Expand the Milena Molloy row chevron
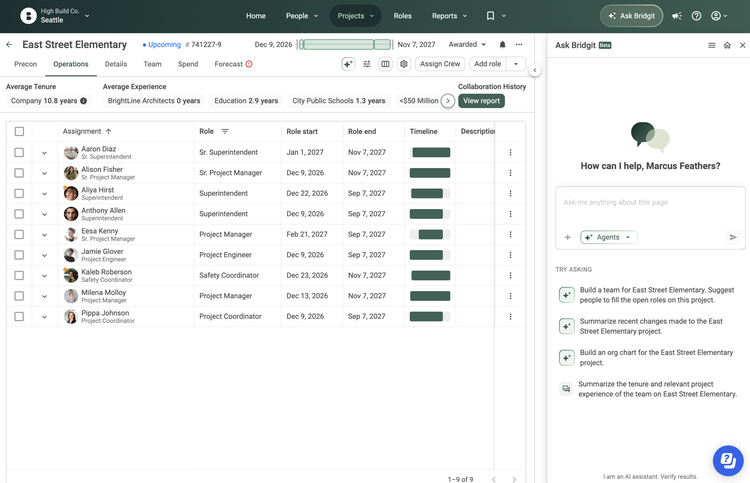The height and width of the screenshot is (483, 750). (x=44, y=296)
